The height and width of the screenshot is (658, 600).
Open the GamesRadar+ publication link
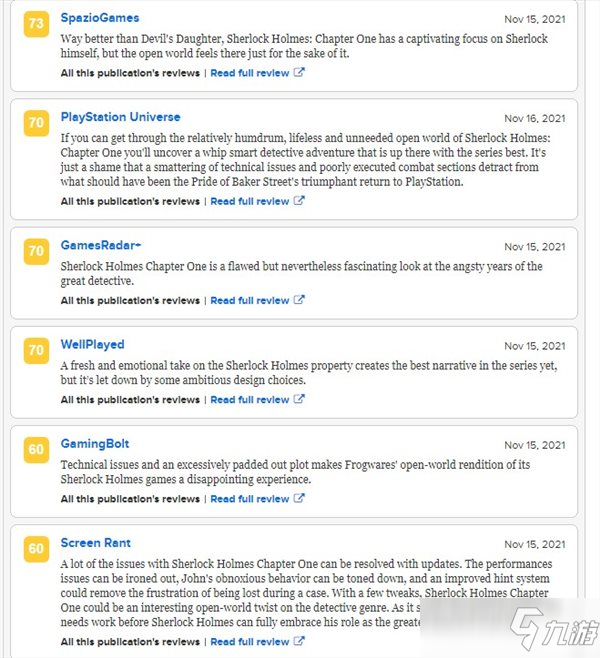(101, 245)
